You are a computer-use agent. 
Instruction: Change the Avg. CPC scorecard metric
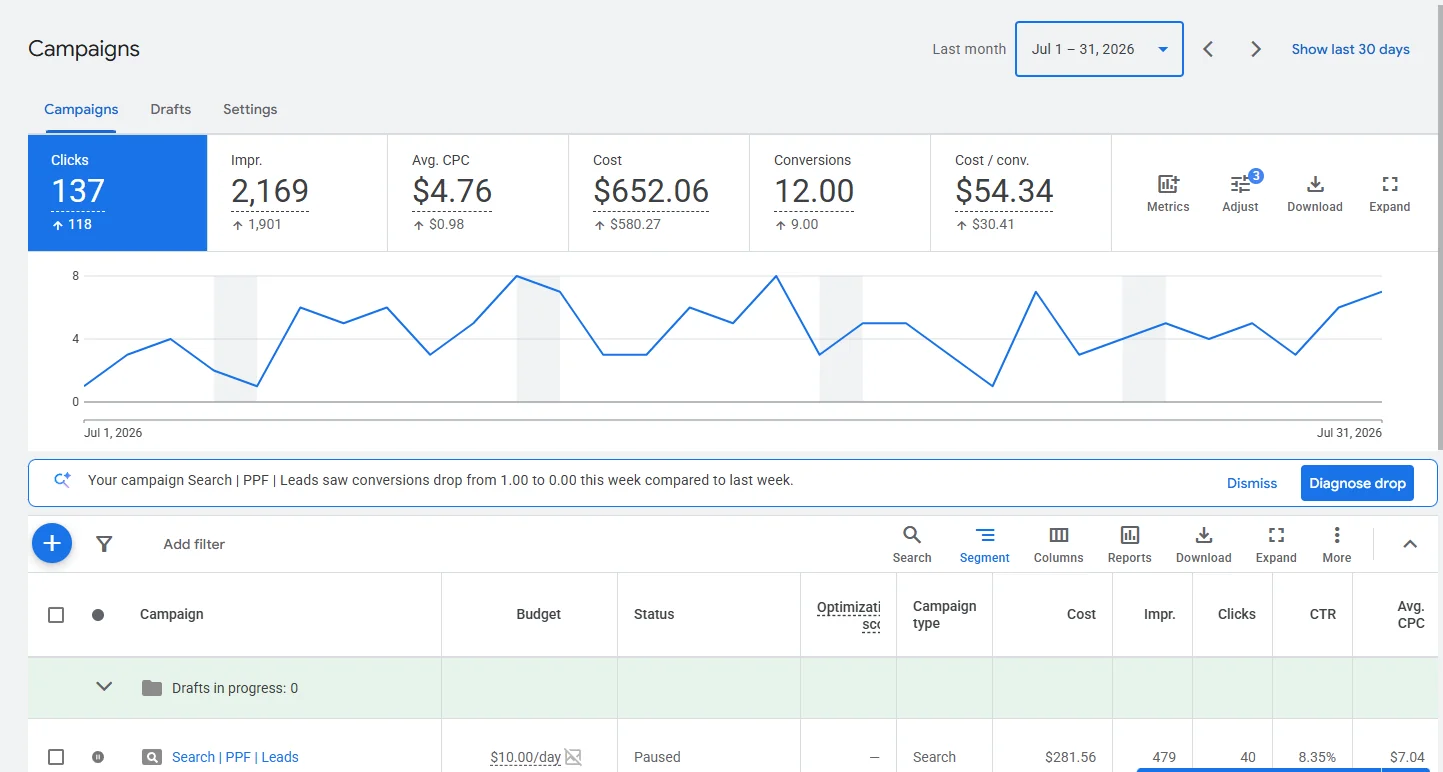478,193
